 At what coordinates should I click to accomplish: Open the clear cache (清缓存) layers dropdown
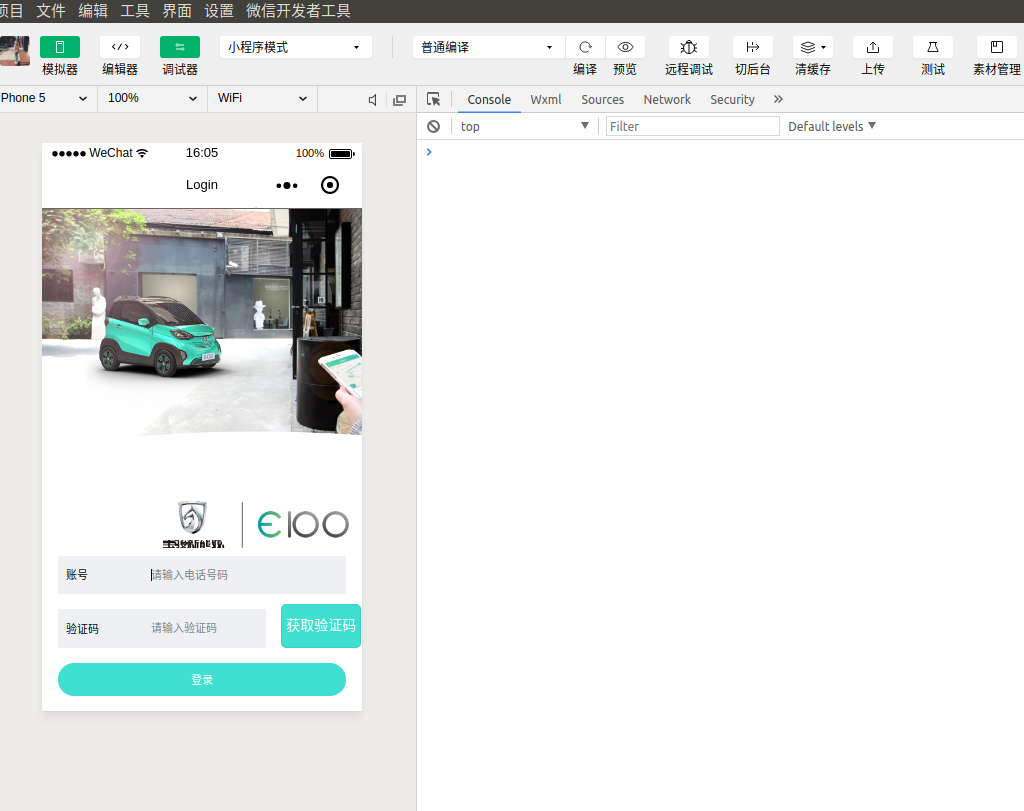pos(813,47)
